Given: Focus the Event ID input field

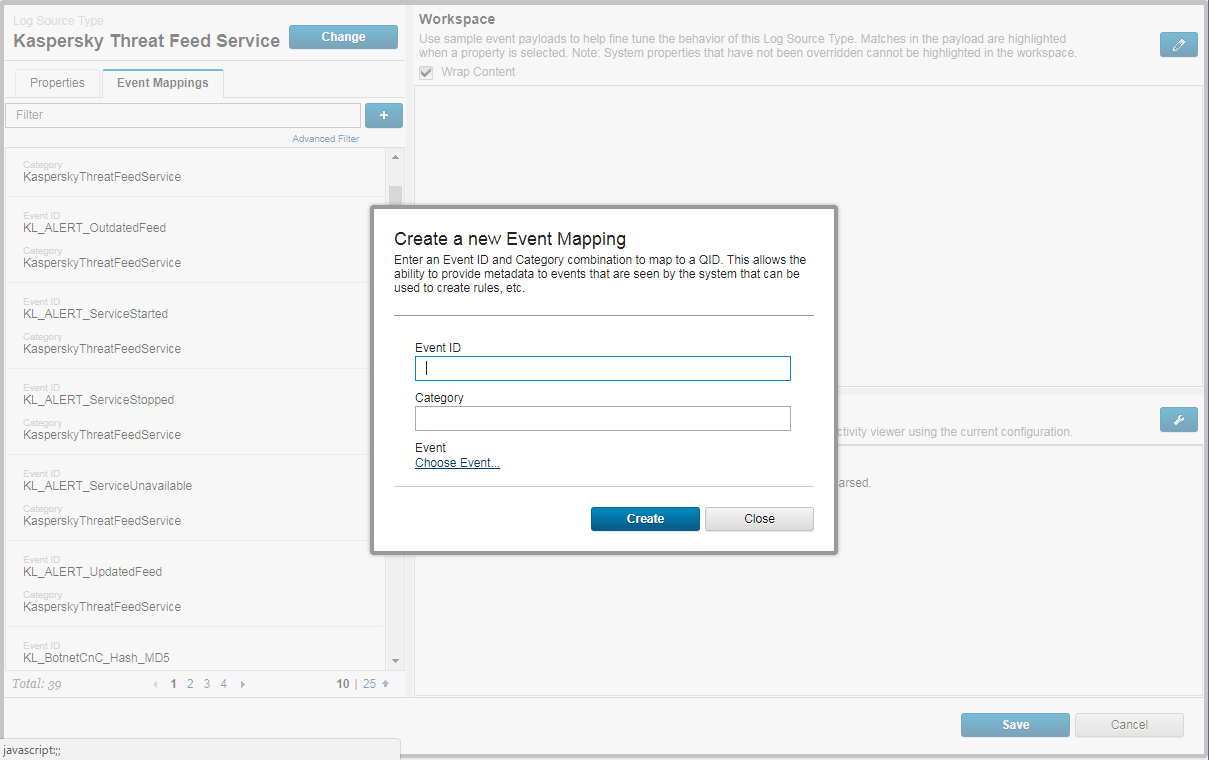Looking at the screenshot, I should 603,368.
